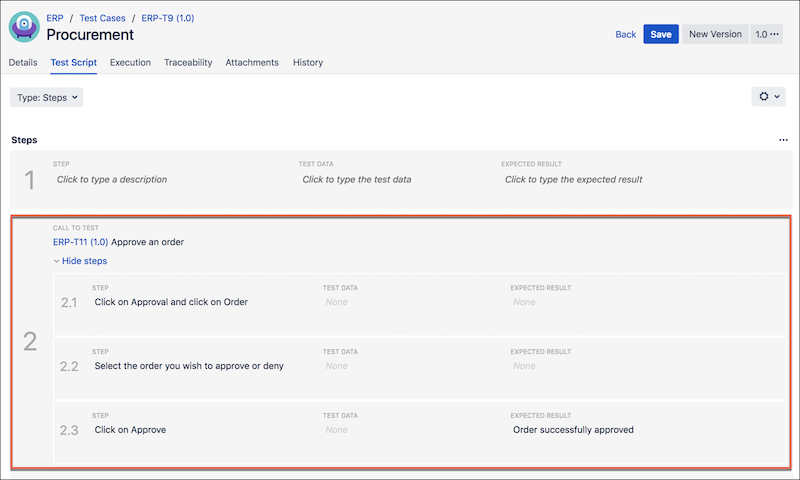Click the Save button
This screenshot has height=480, width=800.
(x=661, y=34)
